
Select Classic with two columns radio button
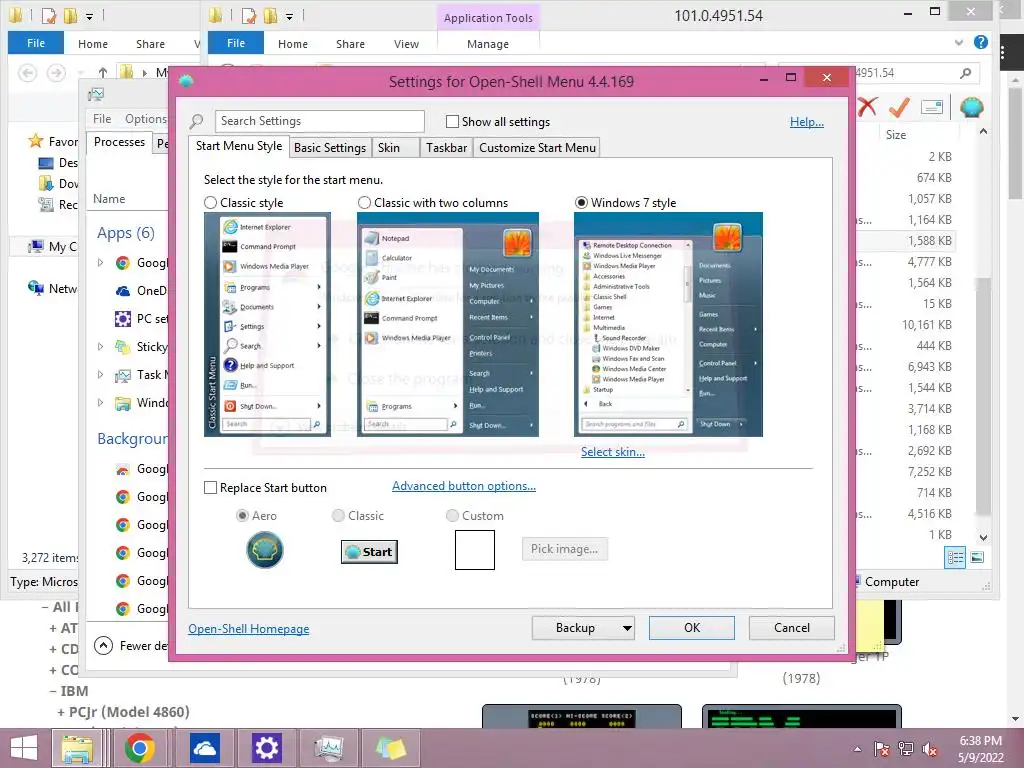click(x=364, y=202)
